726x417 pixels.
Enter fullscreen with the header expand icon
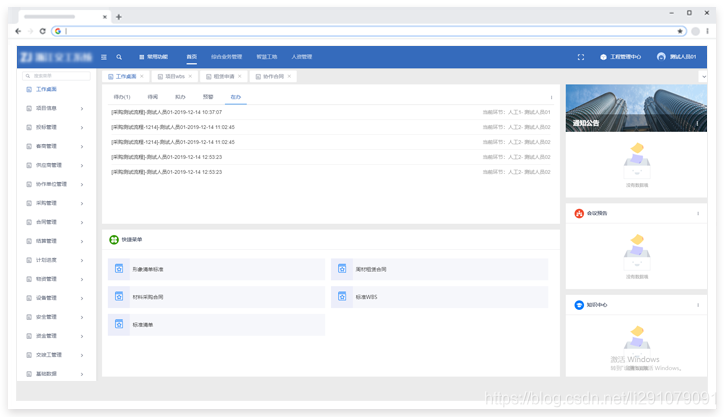coord(581,57)
